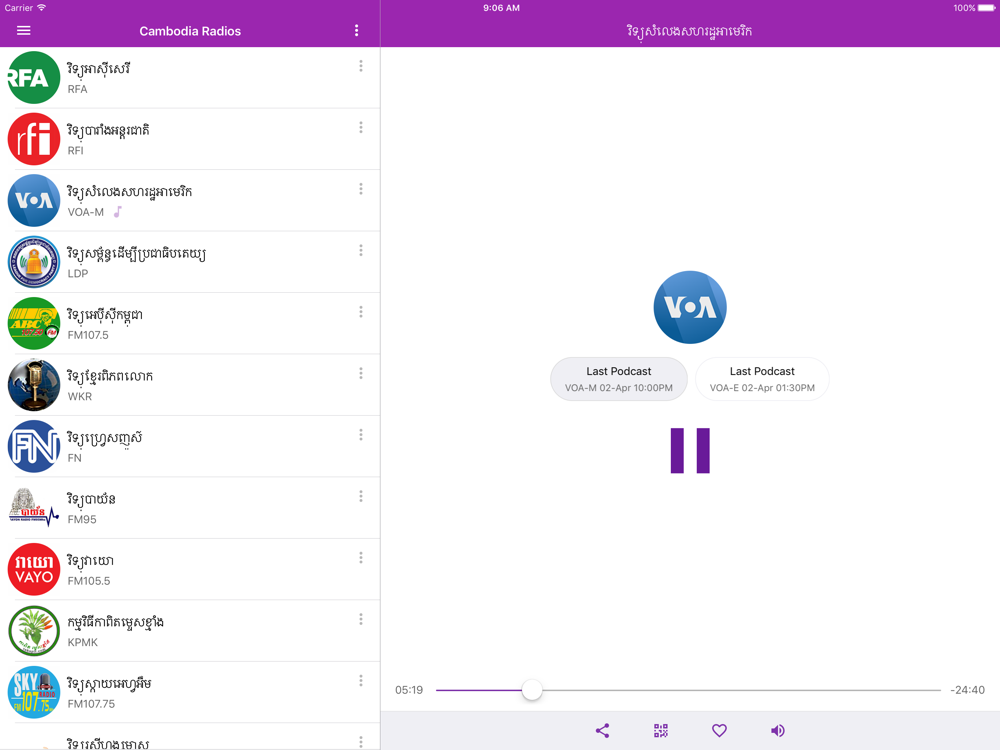Image resolution: width=1000 pixels, height=750 pixels.
Task: Tap the now-playing music note indicator
Action: [117, 212]
